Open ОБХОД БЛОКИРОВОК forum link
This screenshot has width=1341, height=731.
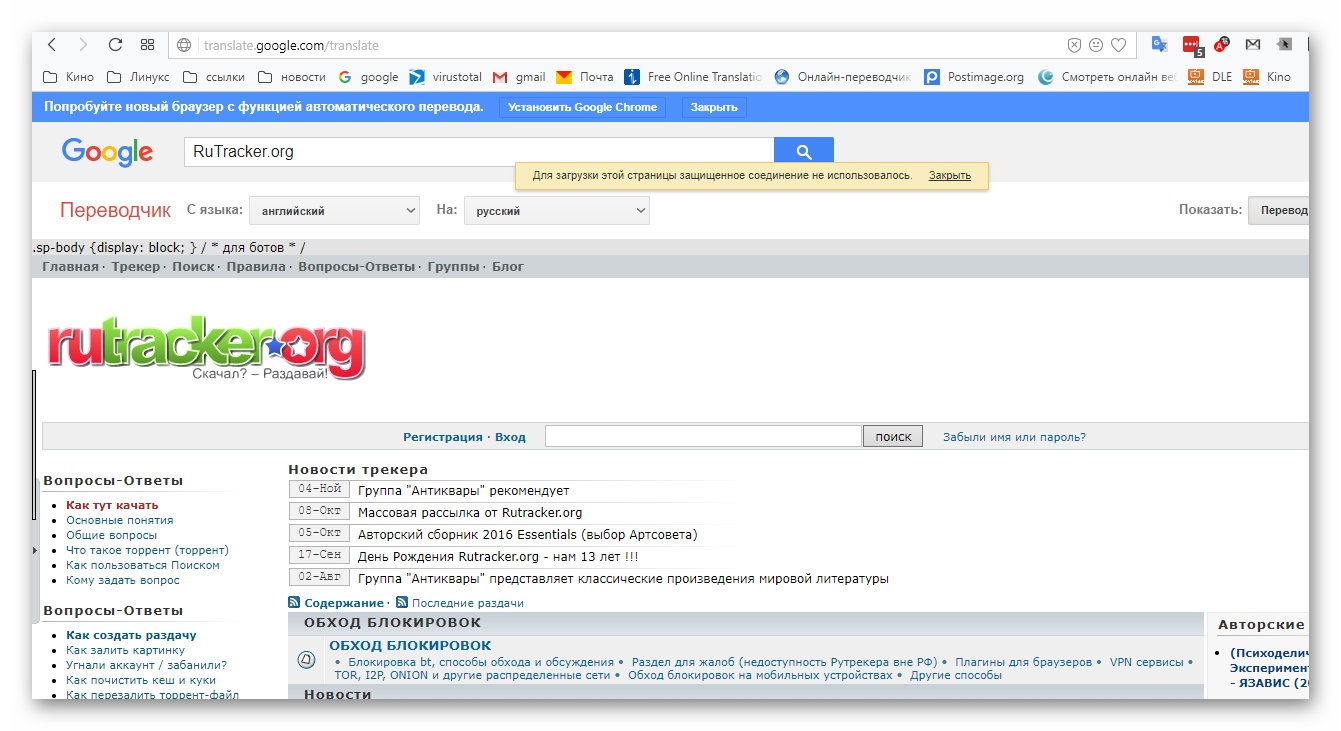(410, 645)
